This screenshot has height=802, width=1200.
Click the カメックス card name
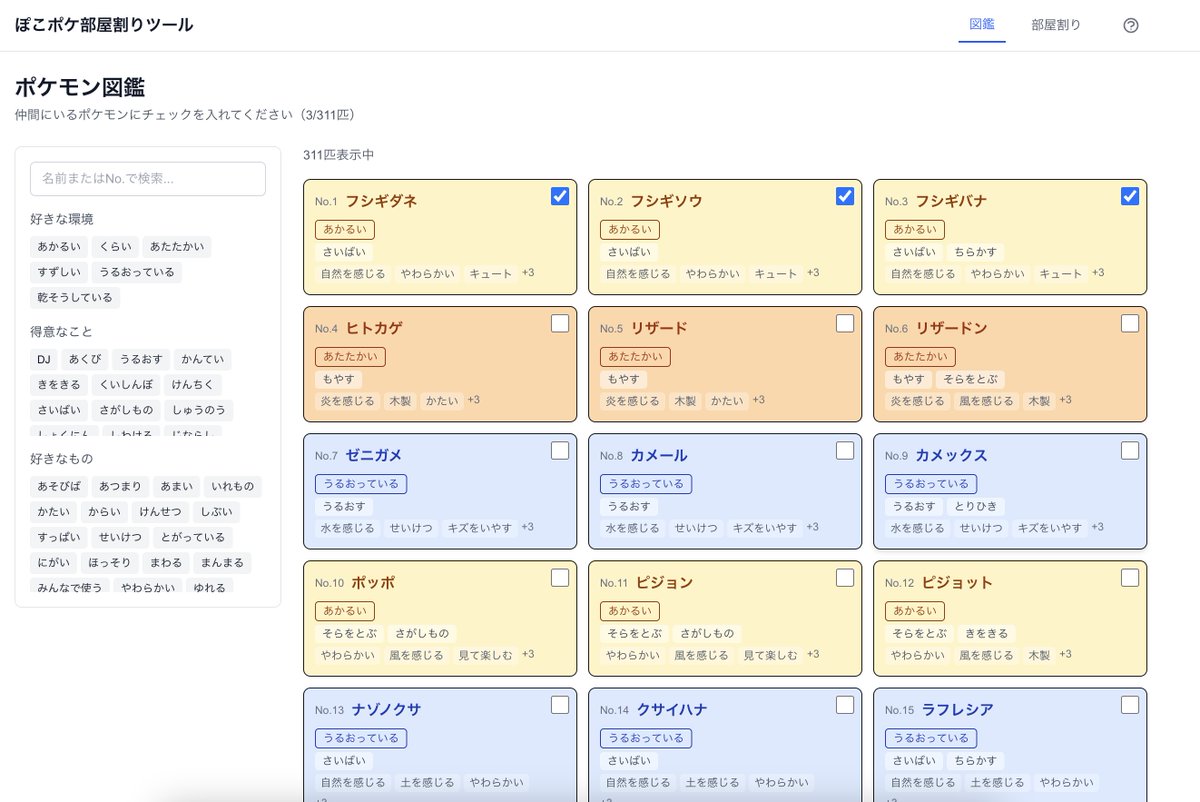pyautogui.click(x=951, y=455)
